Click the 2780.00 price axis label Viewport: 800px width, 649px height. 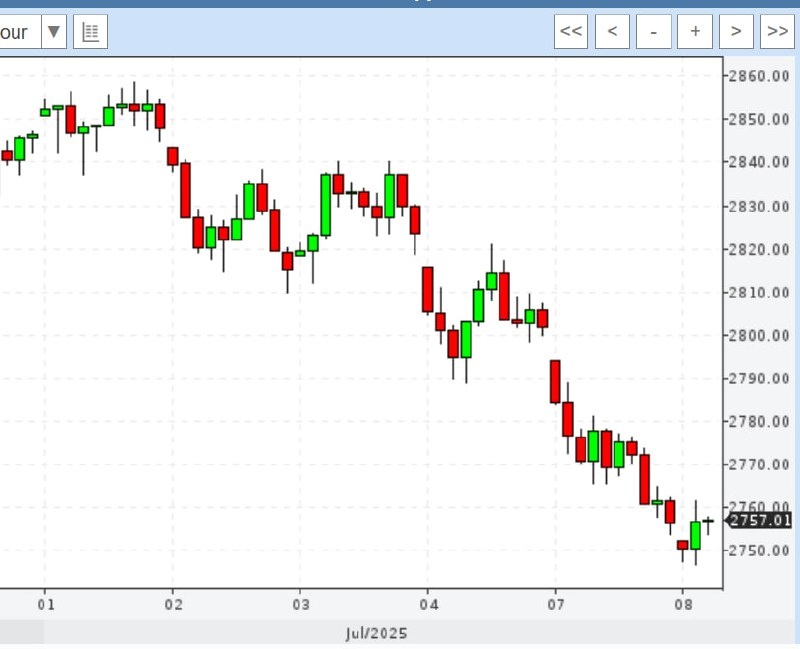click(759, 422)
